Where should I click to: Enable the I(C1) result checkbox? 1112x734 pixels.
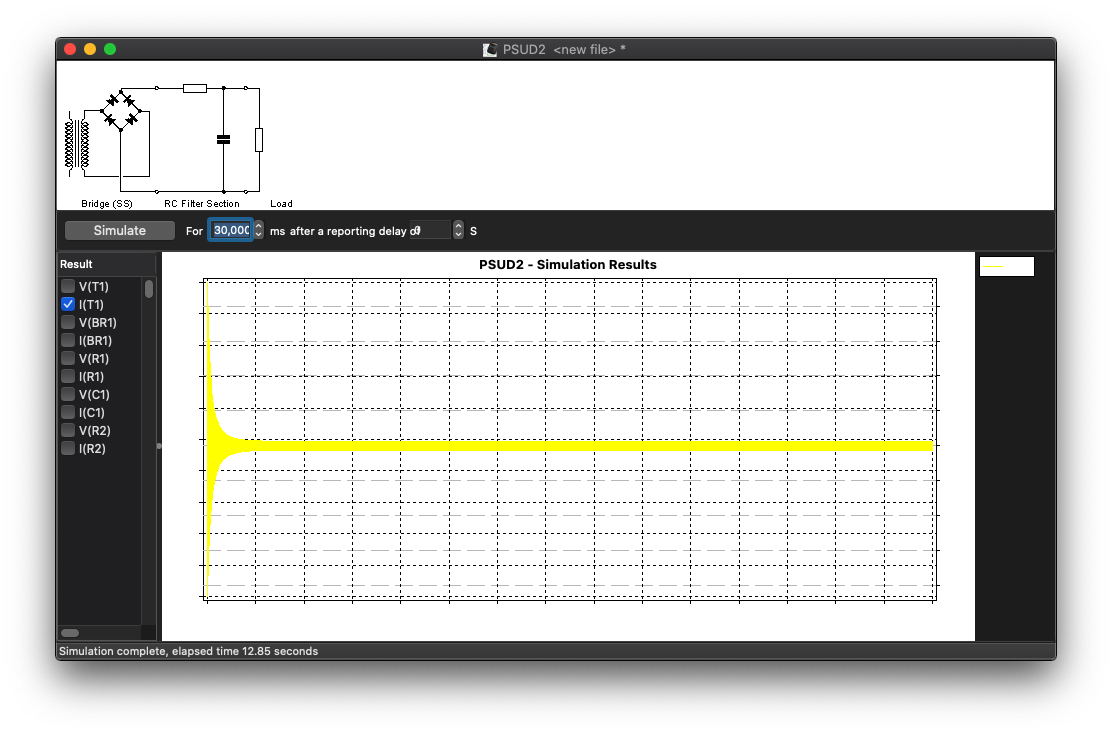point(68,412)
